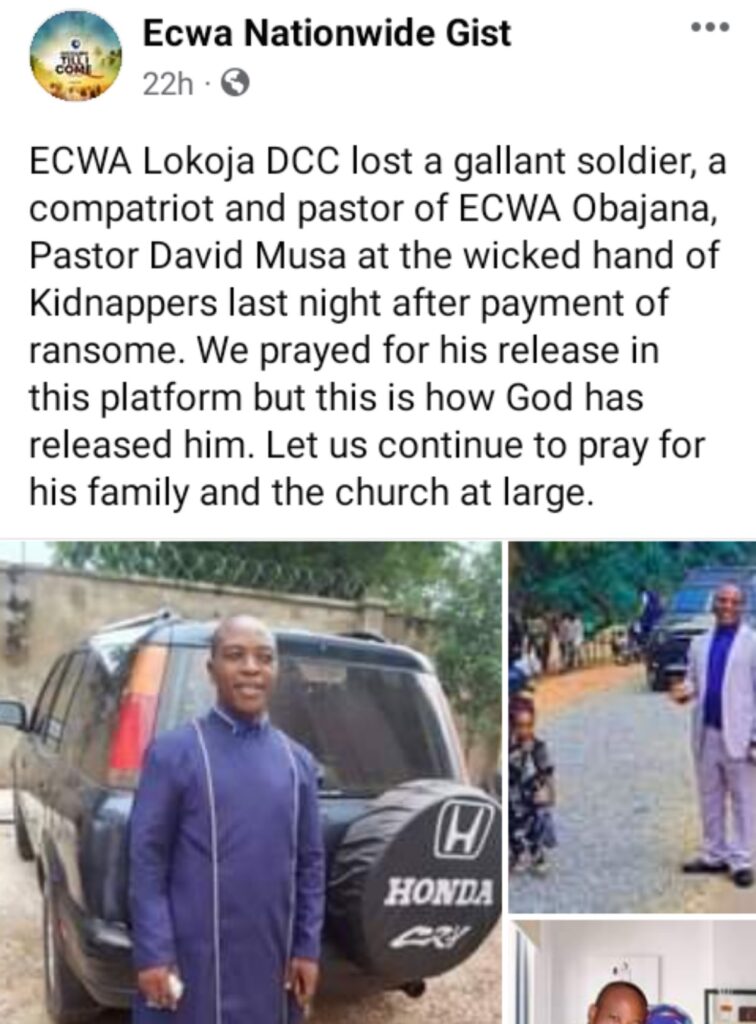Screen dimensions: 756x1024
Task: Open the 22h post timestamp
Action: 168,84
